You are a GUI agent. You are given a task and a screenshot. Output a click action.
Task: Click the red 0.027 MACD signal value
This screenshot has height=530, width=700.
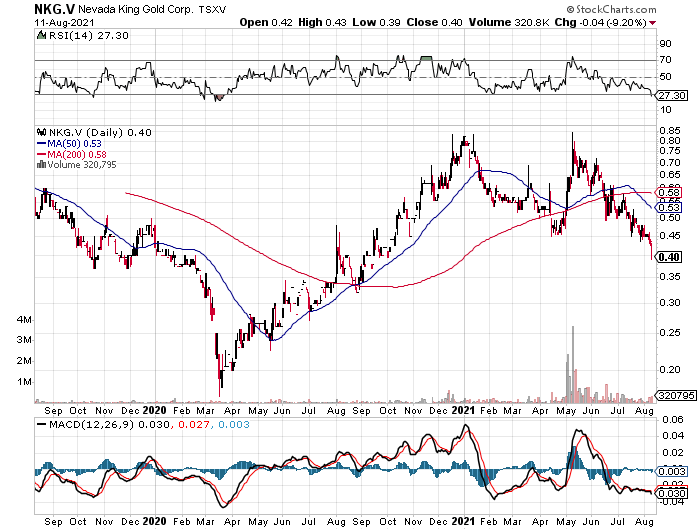tap(193, 424)
